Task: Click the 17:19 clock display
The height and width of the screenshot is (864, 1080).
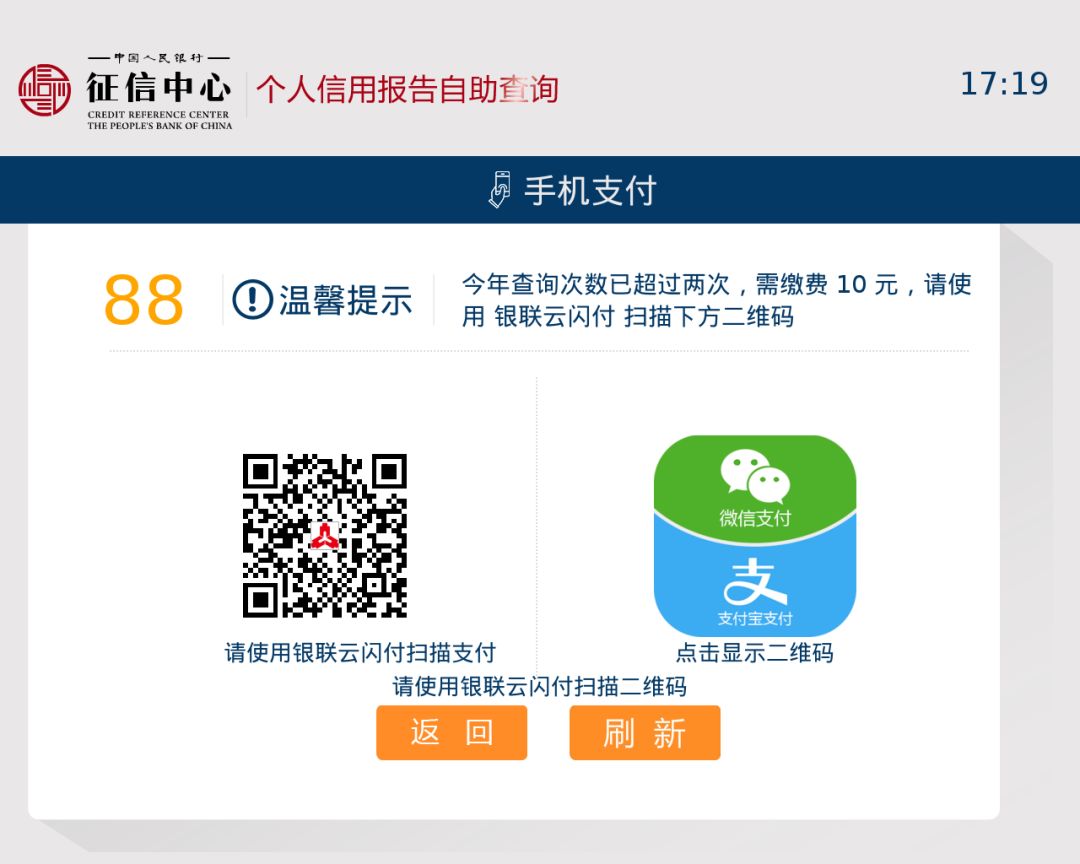Action: [1004, 84]
